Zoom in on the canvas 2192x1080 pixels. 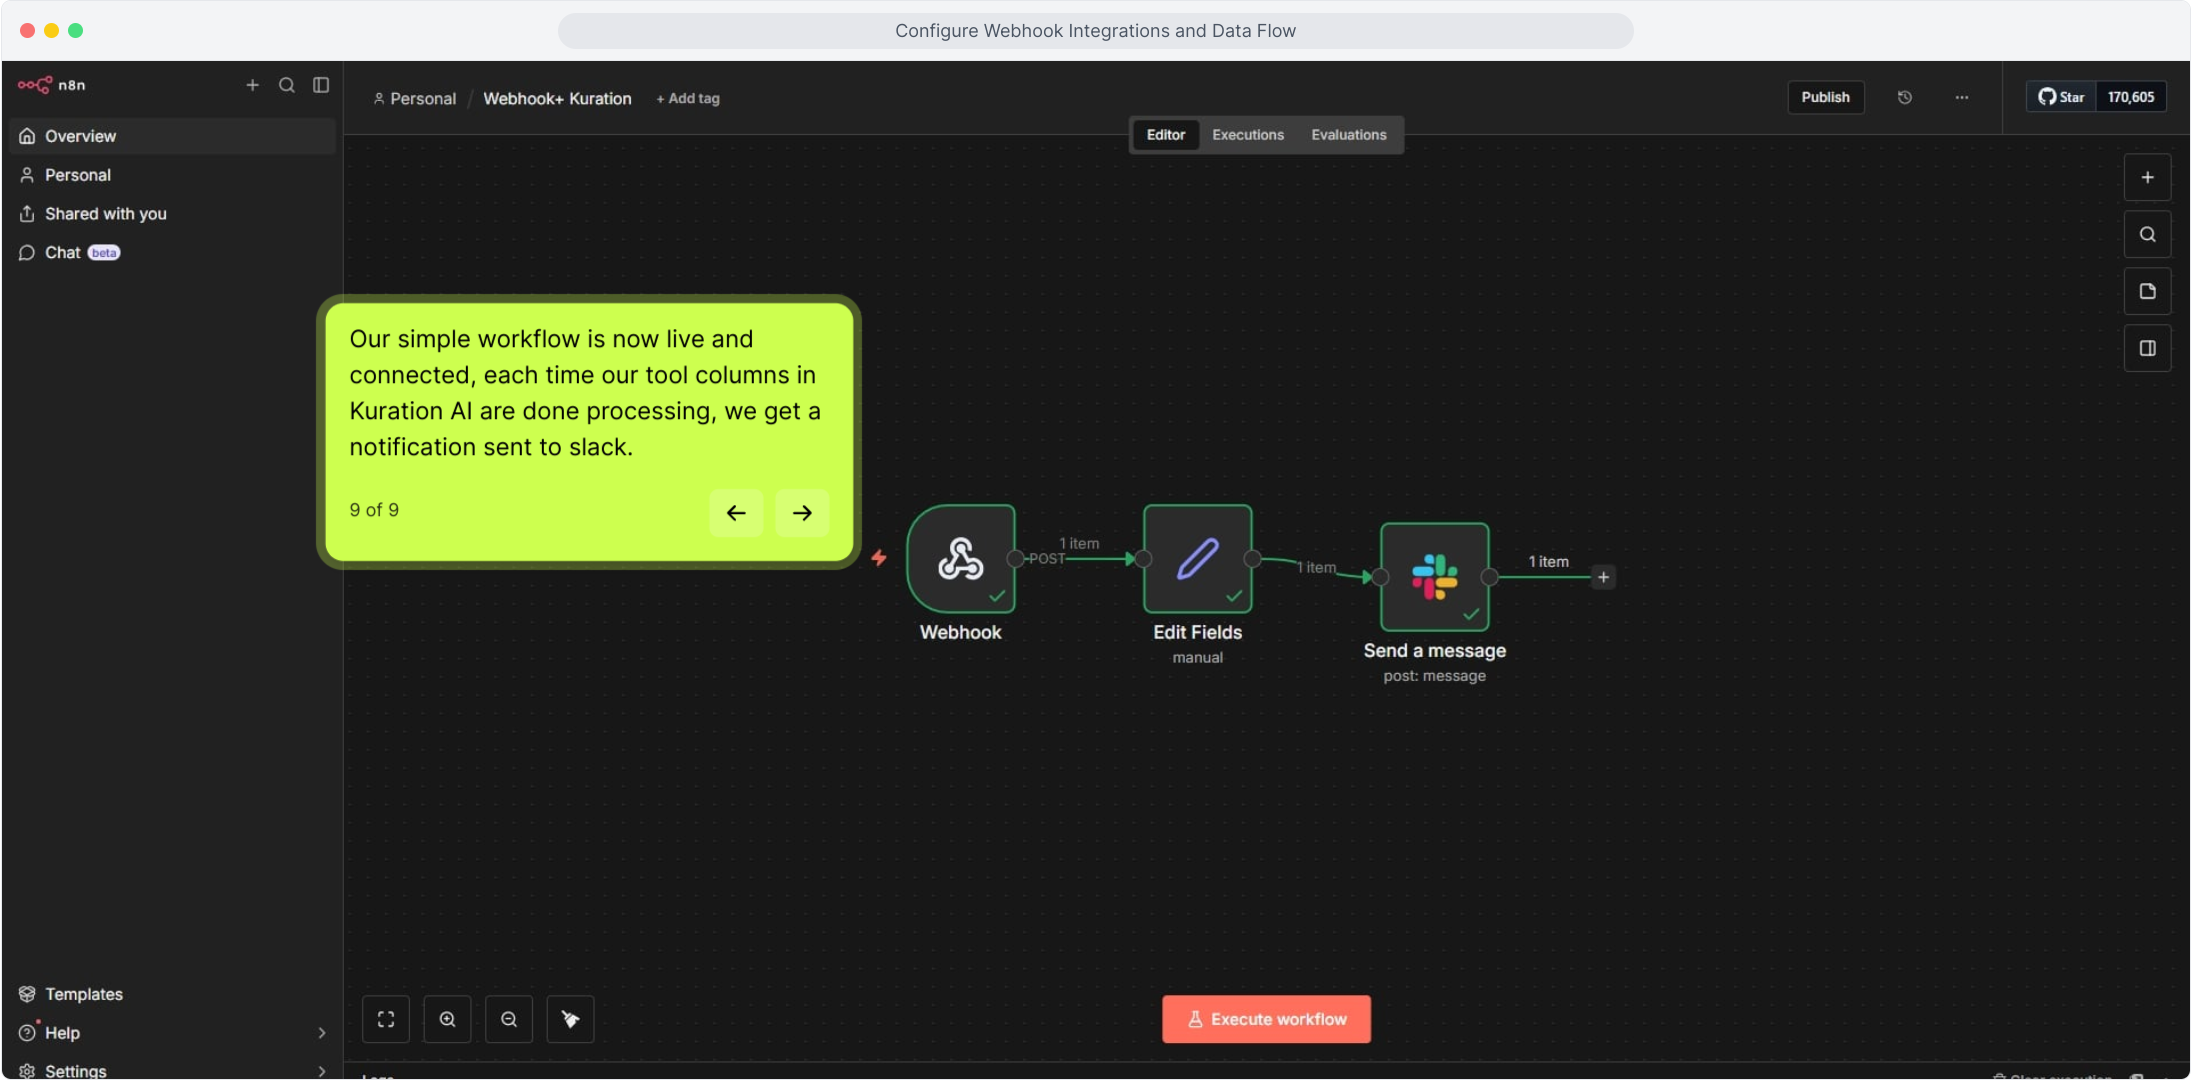pyautogui.click(x=447, y=1020)
